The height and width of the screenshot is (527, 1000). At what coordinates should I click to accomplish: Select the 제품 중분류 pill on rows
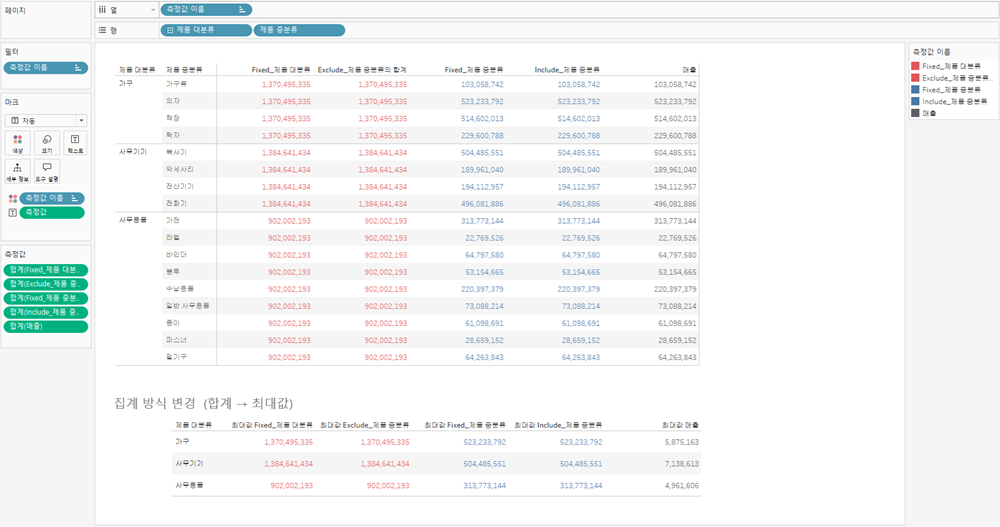(299, 30)
